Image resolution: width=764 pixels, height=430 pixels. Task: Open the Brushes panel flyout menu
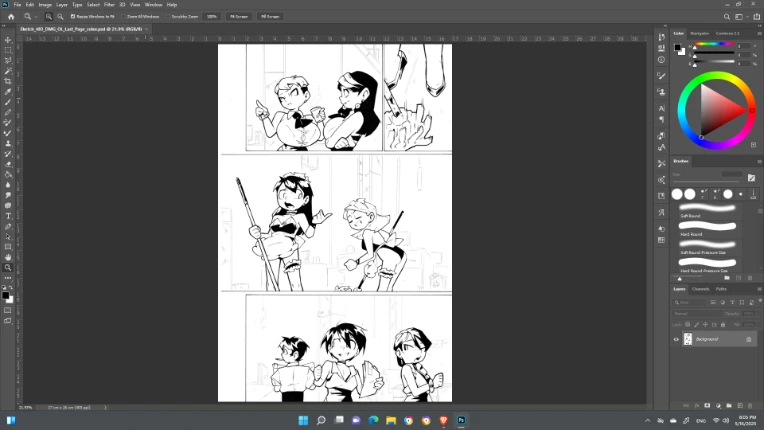click(x=759, y=161)
